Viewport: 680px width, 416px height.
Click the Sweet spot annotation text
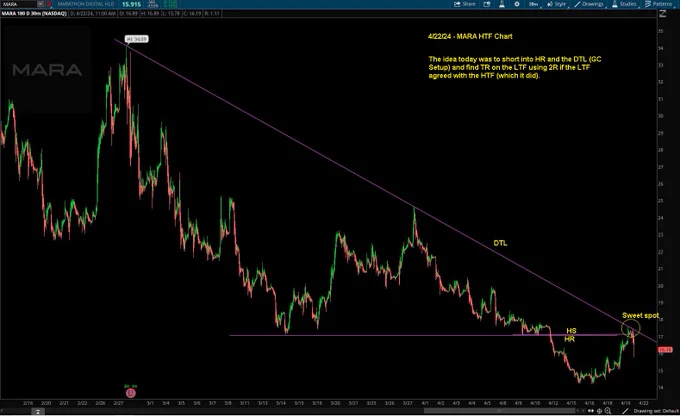(x=640, y=315)
